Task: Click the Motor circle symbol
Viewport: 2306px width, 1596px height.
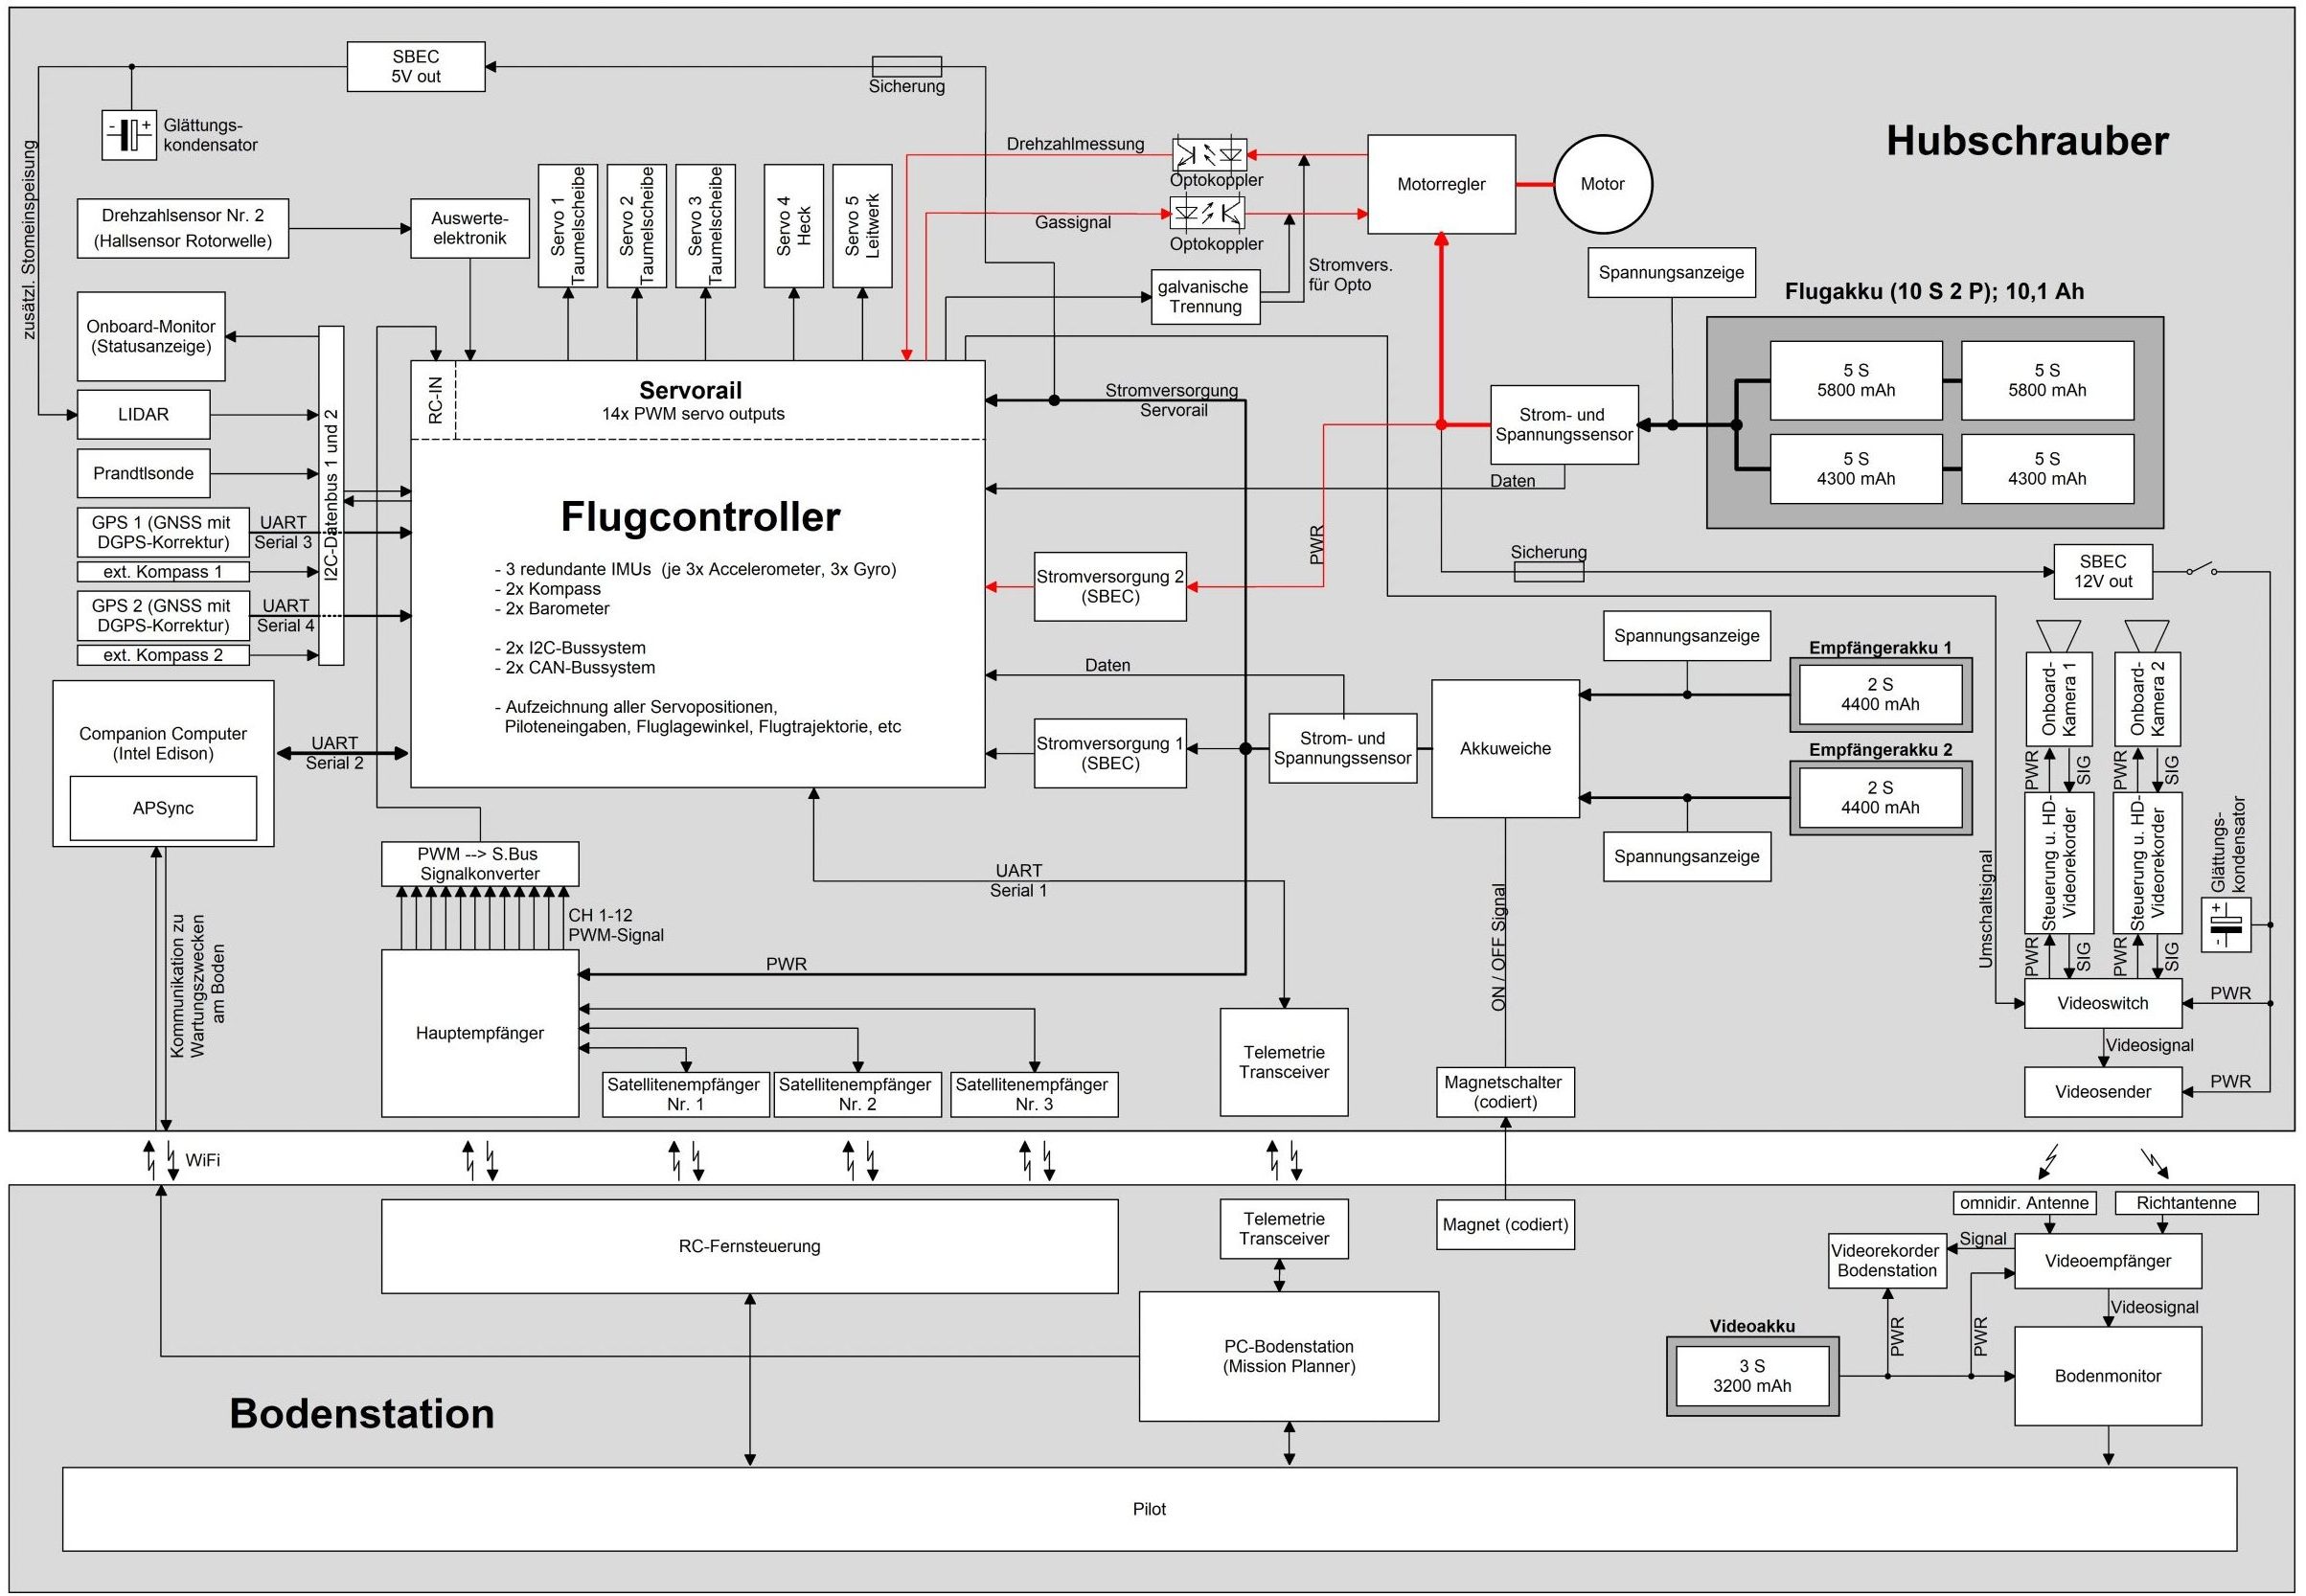Action: [x=1602, y=184]
